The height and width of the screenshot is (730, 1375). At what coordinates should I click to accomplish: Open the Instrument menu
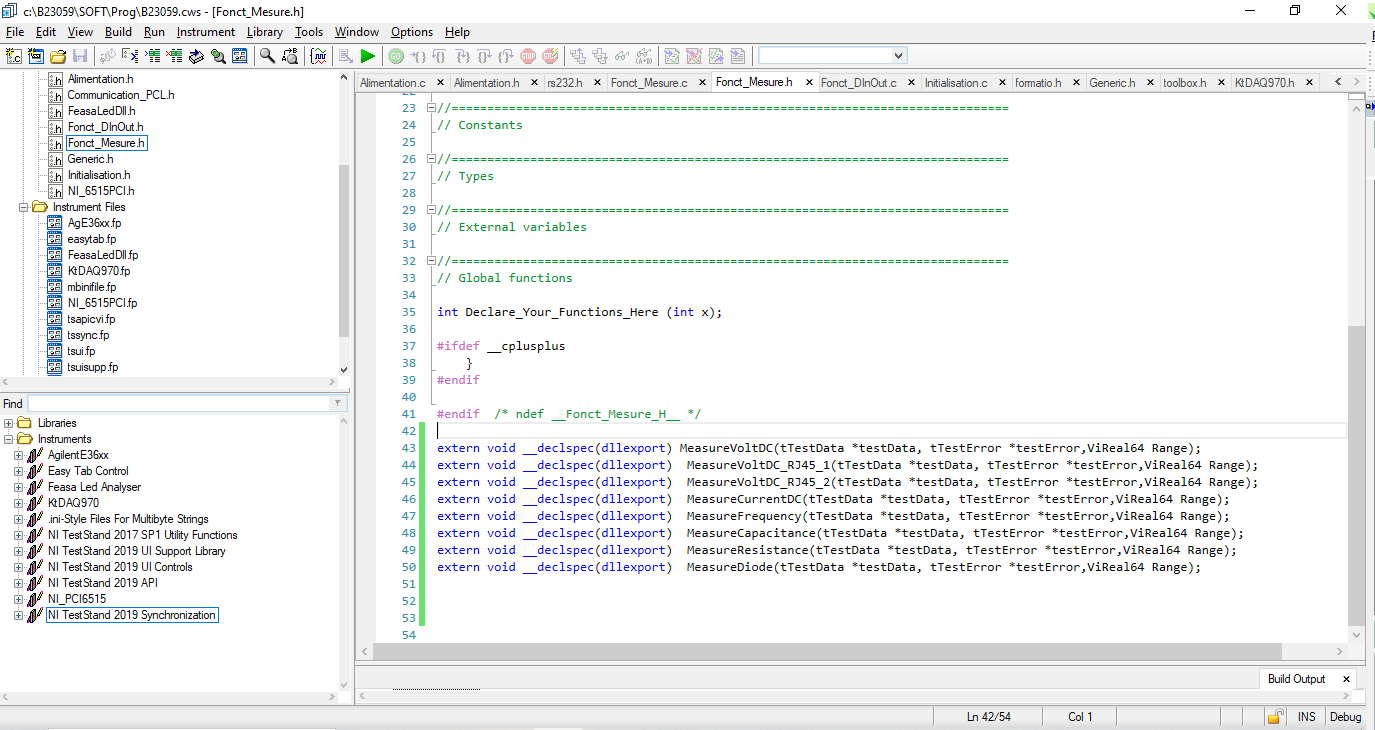pos(205,31)
